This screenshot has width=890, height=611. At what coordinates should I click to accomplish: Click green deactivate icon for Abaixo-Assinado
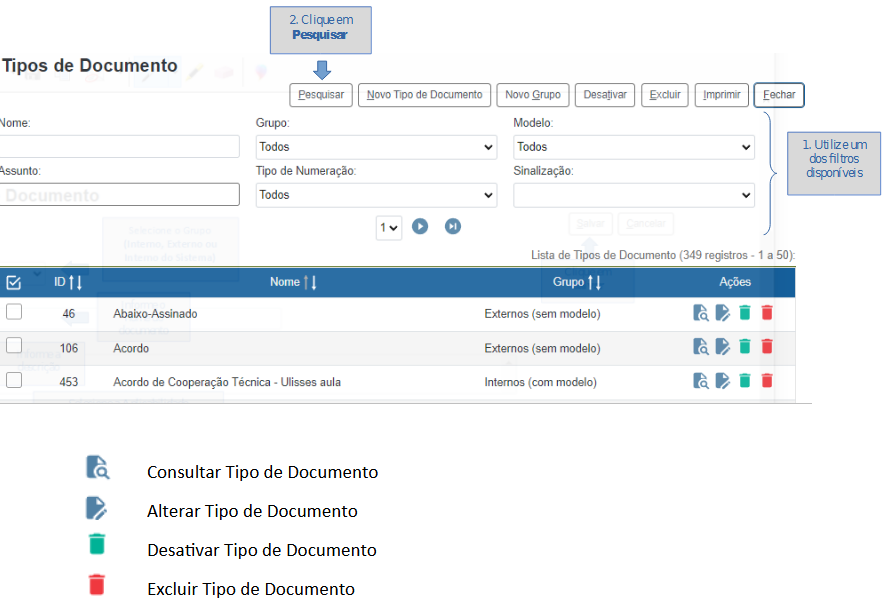745,313
